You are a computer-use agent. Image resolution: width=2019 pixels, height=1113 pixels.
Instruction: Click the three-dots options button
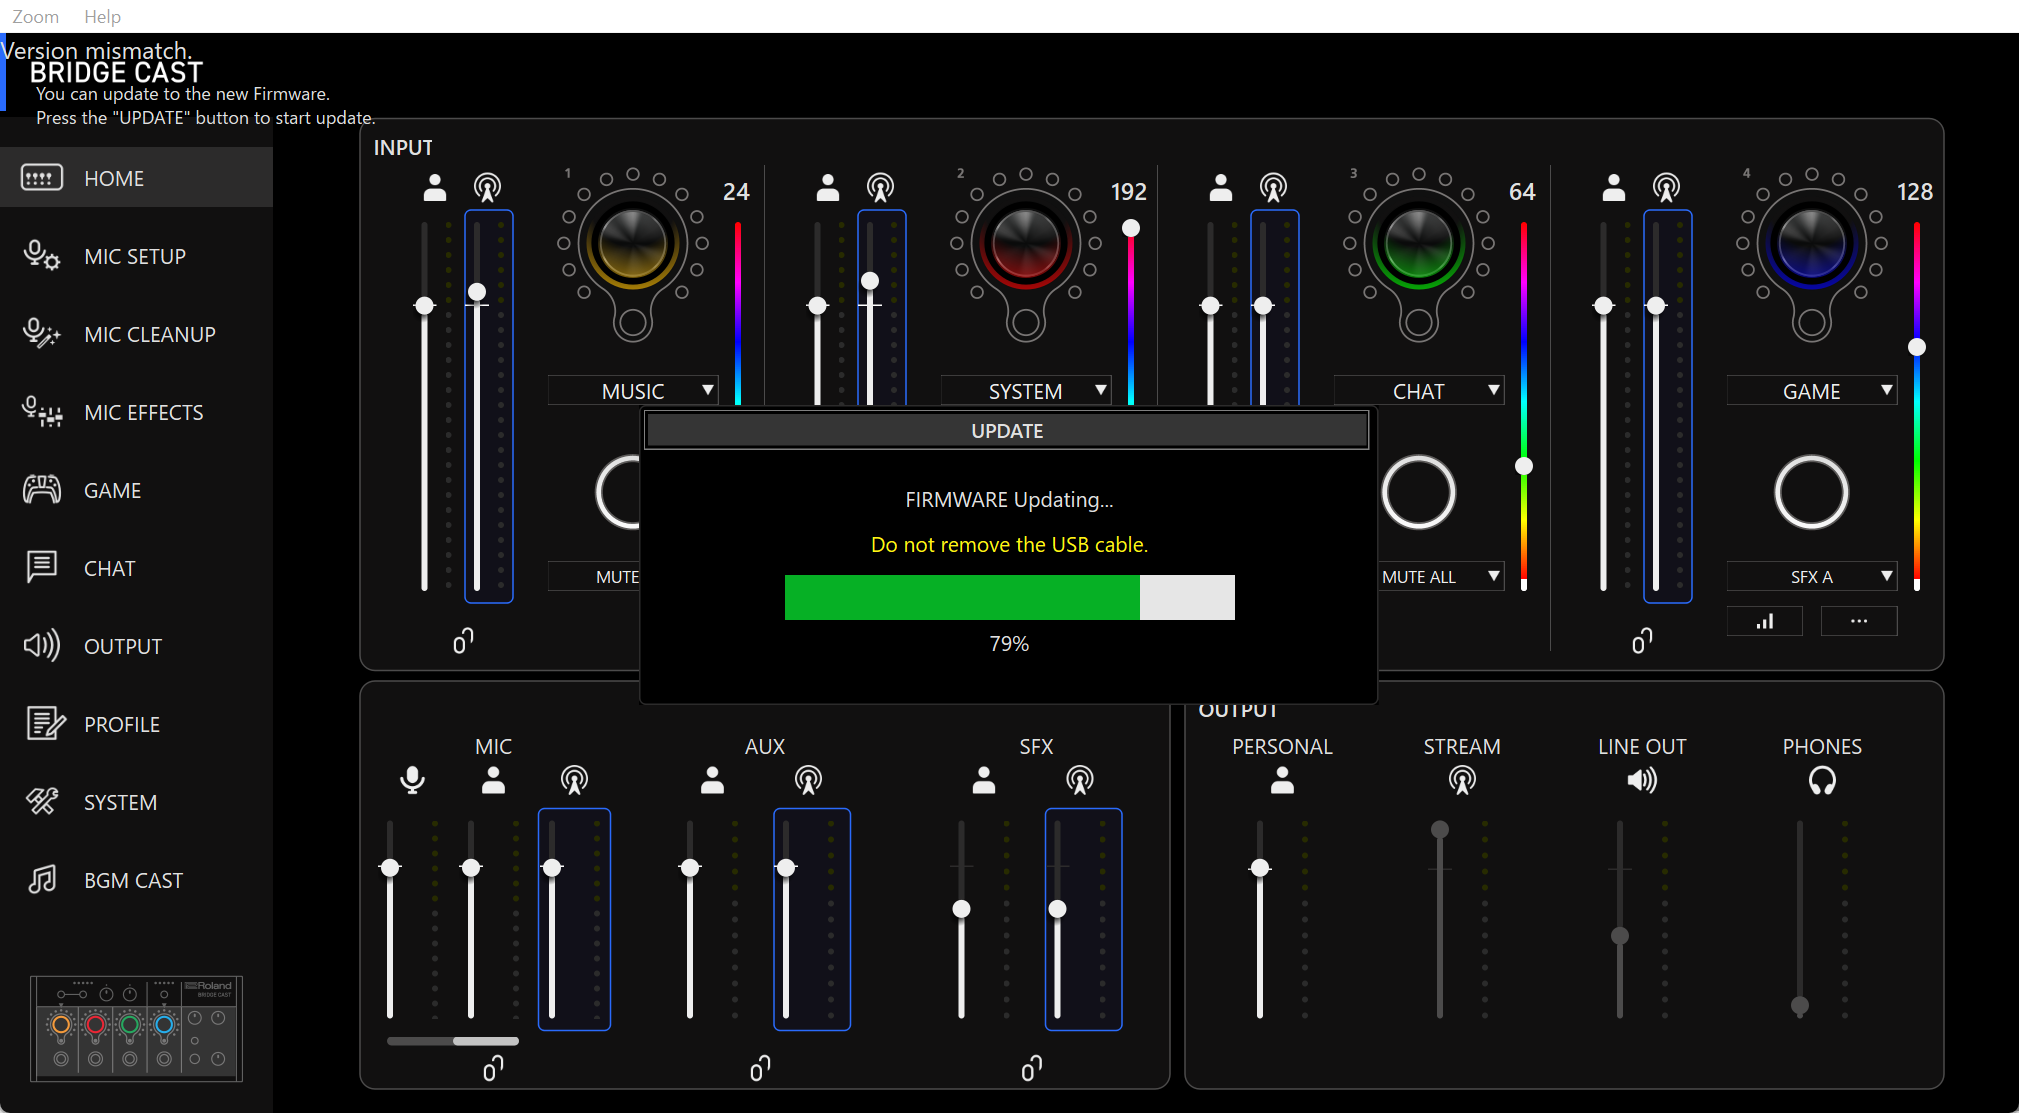(1859, 621)
